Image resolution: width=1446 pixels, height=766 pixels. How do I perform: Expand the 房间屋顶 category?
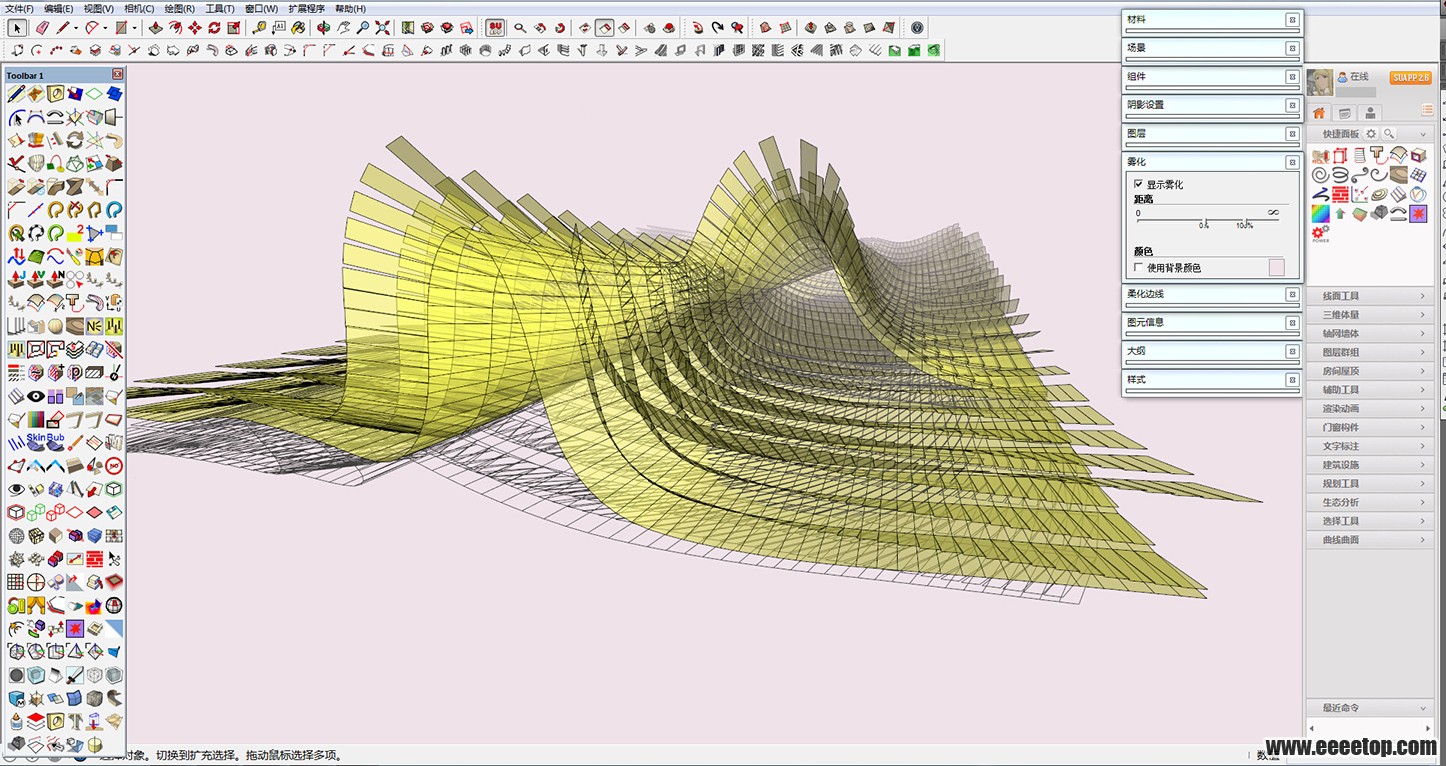(1371, 371)
